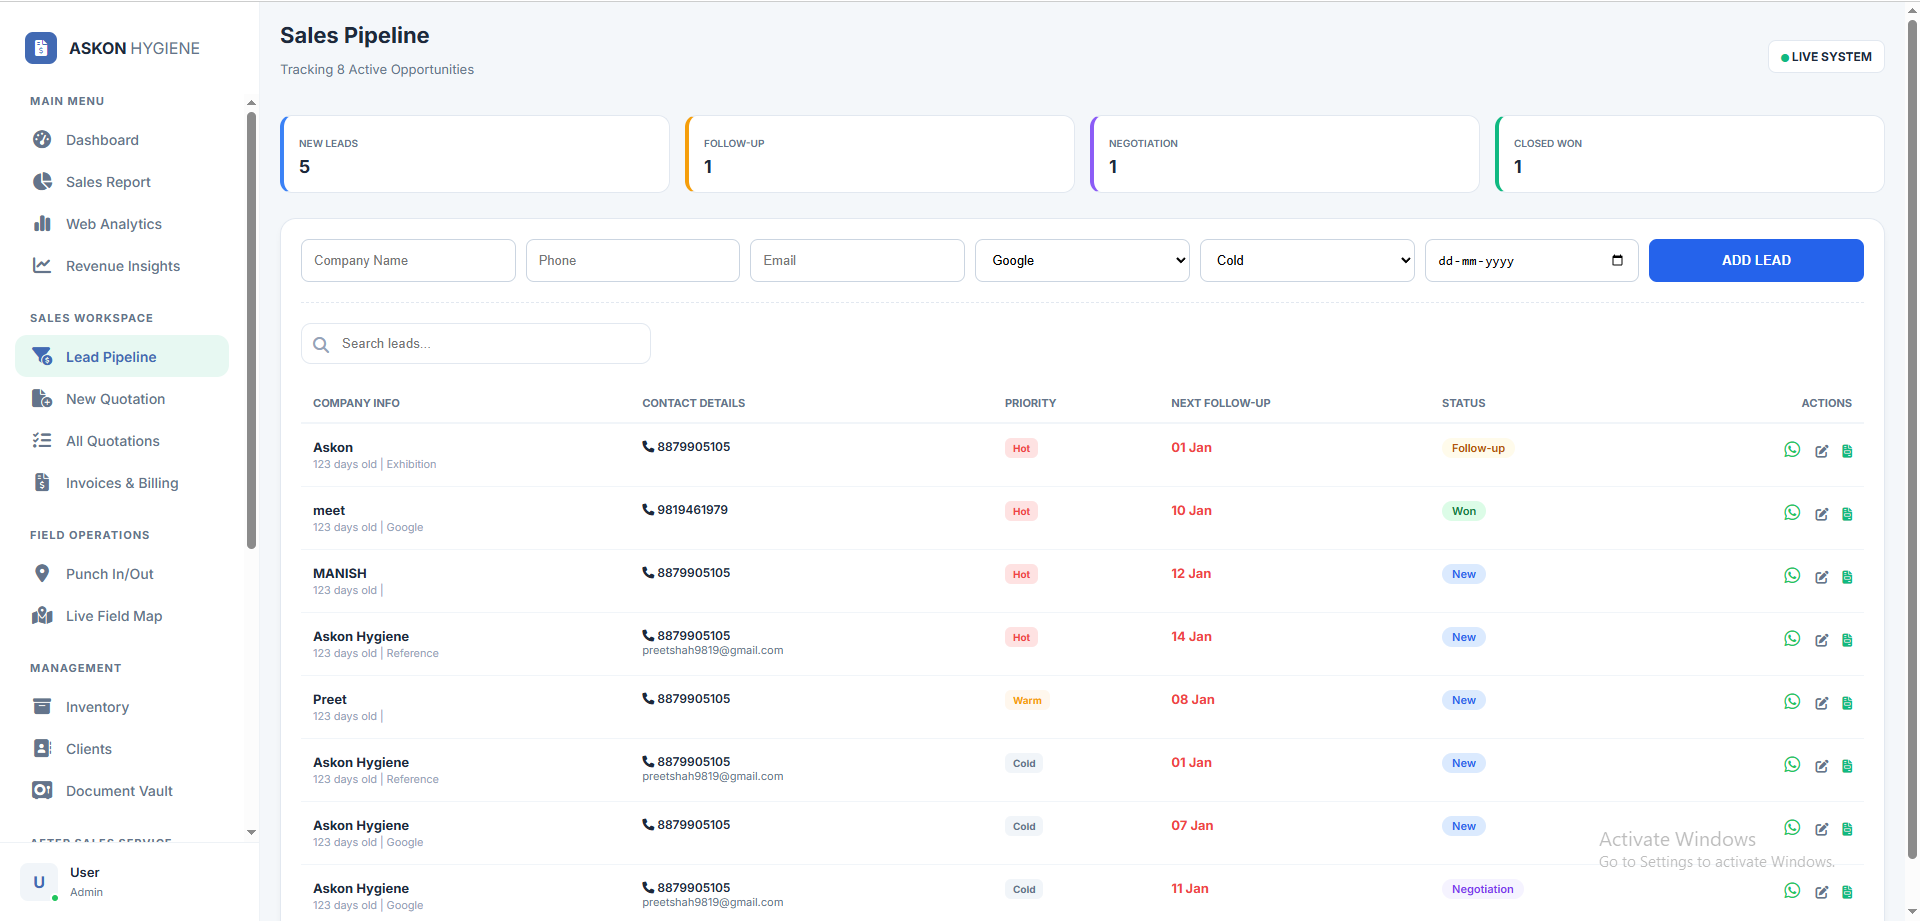
Task: Open WhatsApp for 07 Jan Askon Hygiene row
Action: pyautogui.click(x=1792, y=828)
